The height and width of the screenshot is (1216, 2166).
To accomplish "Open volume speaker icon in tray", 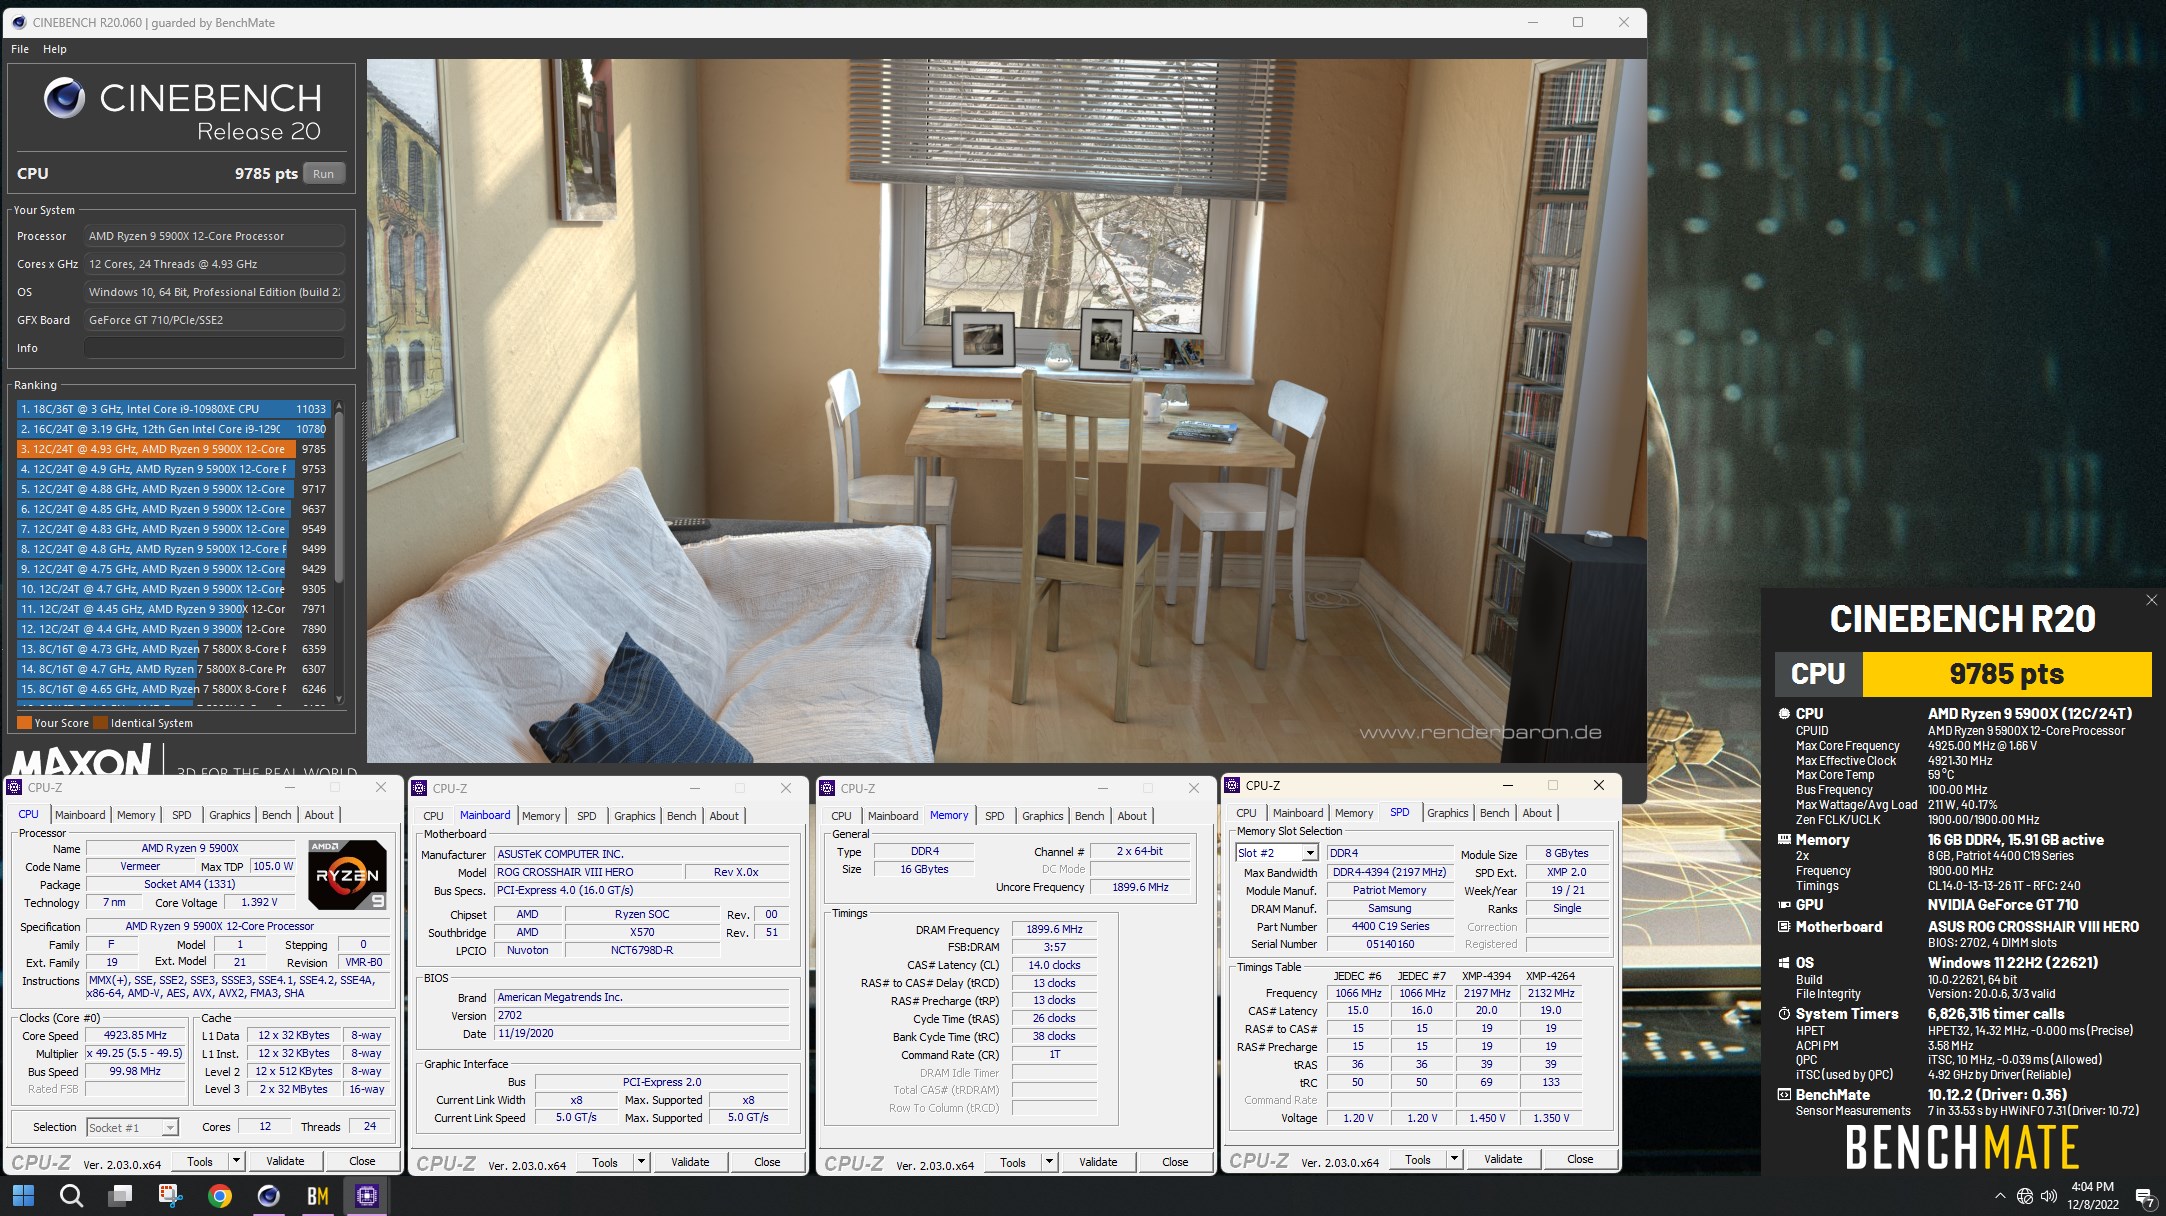I will pyautogui.click(x=2049, y=1196).
